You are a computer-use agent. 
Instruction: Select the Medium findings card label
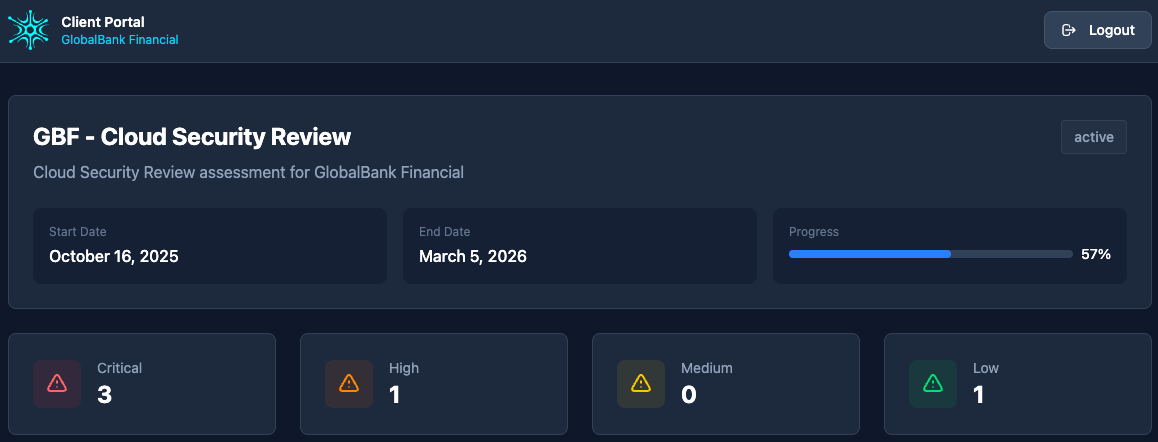707,368
